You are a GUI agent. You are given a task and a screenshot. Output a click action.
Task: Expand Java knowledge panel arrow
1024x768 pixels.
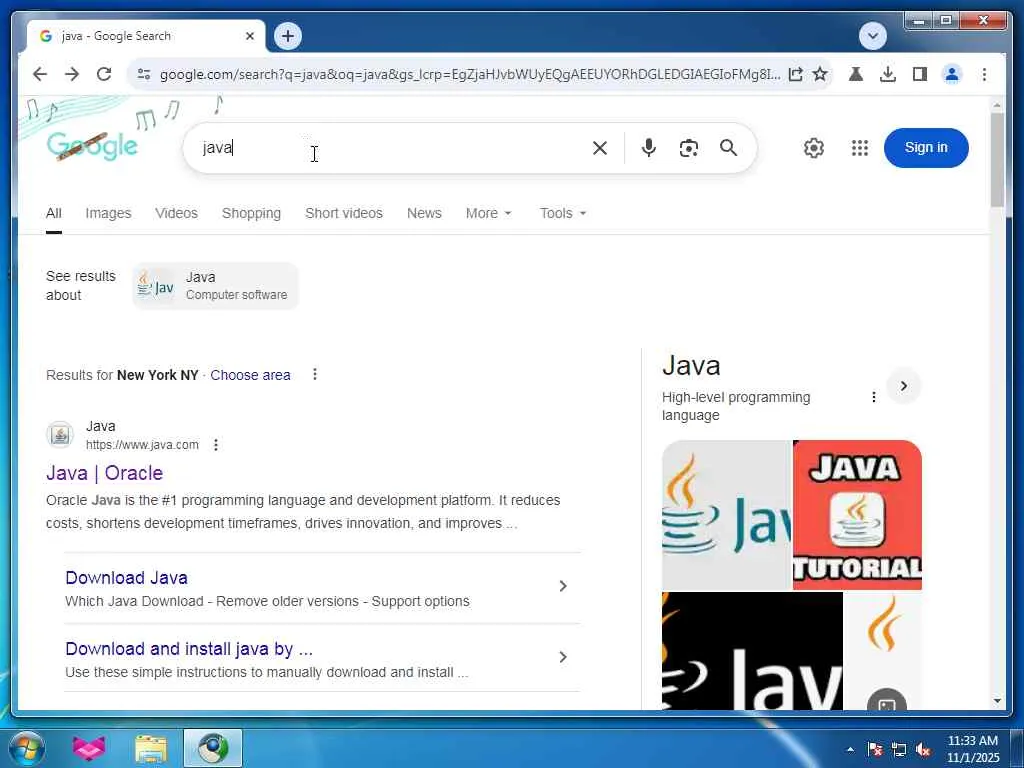pyautogui.click(x=904, y=386)
